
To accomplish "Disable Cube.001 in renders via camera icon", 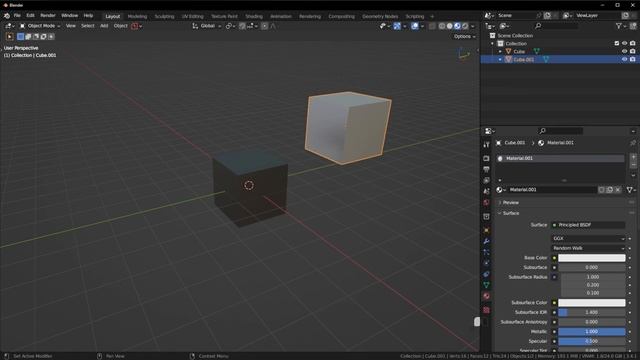I will [632, 60].
